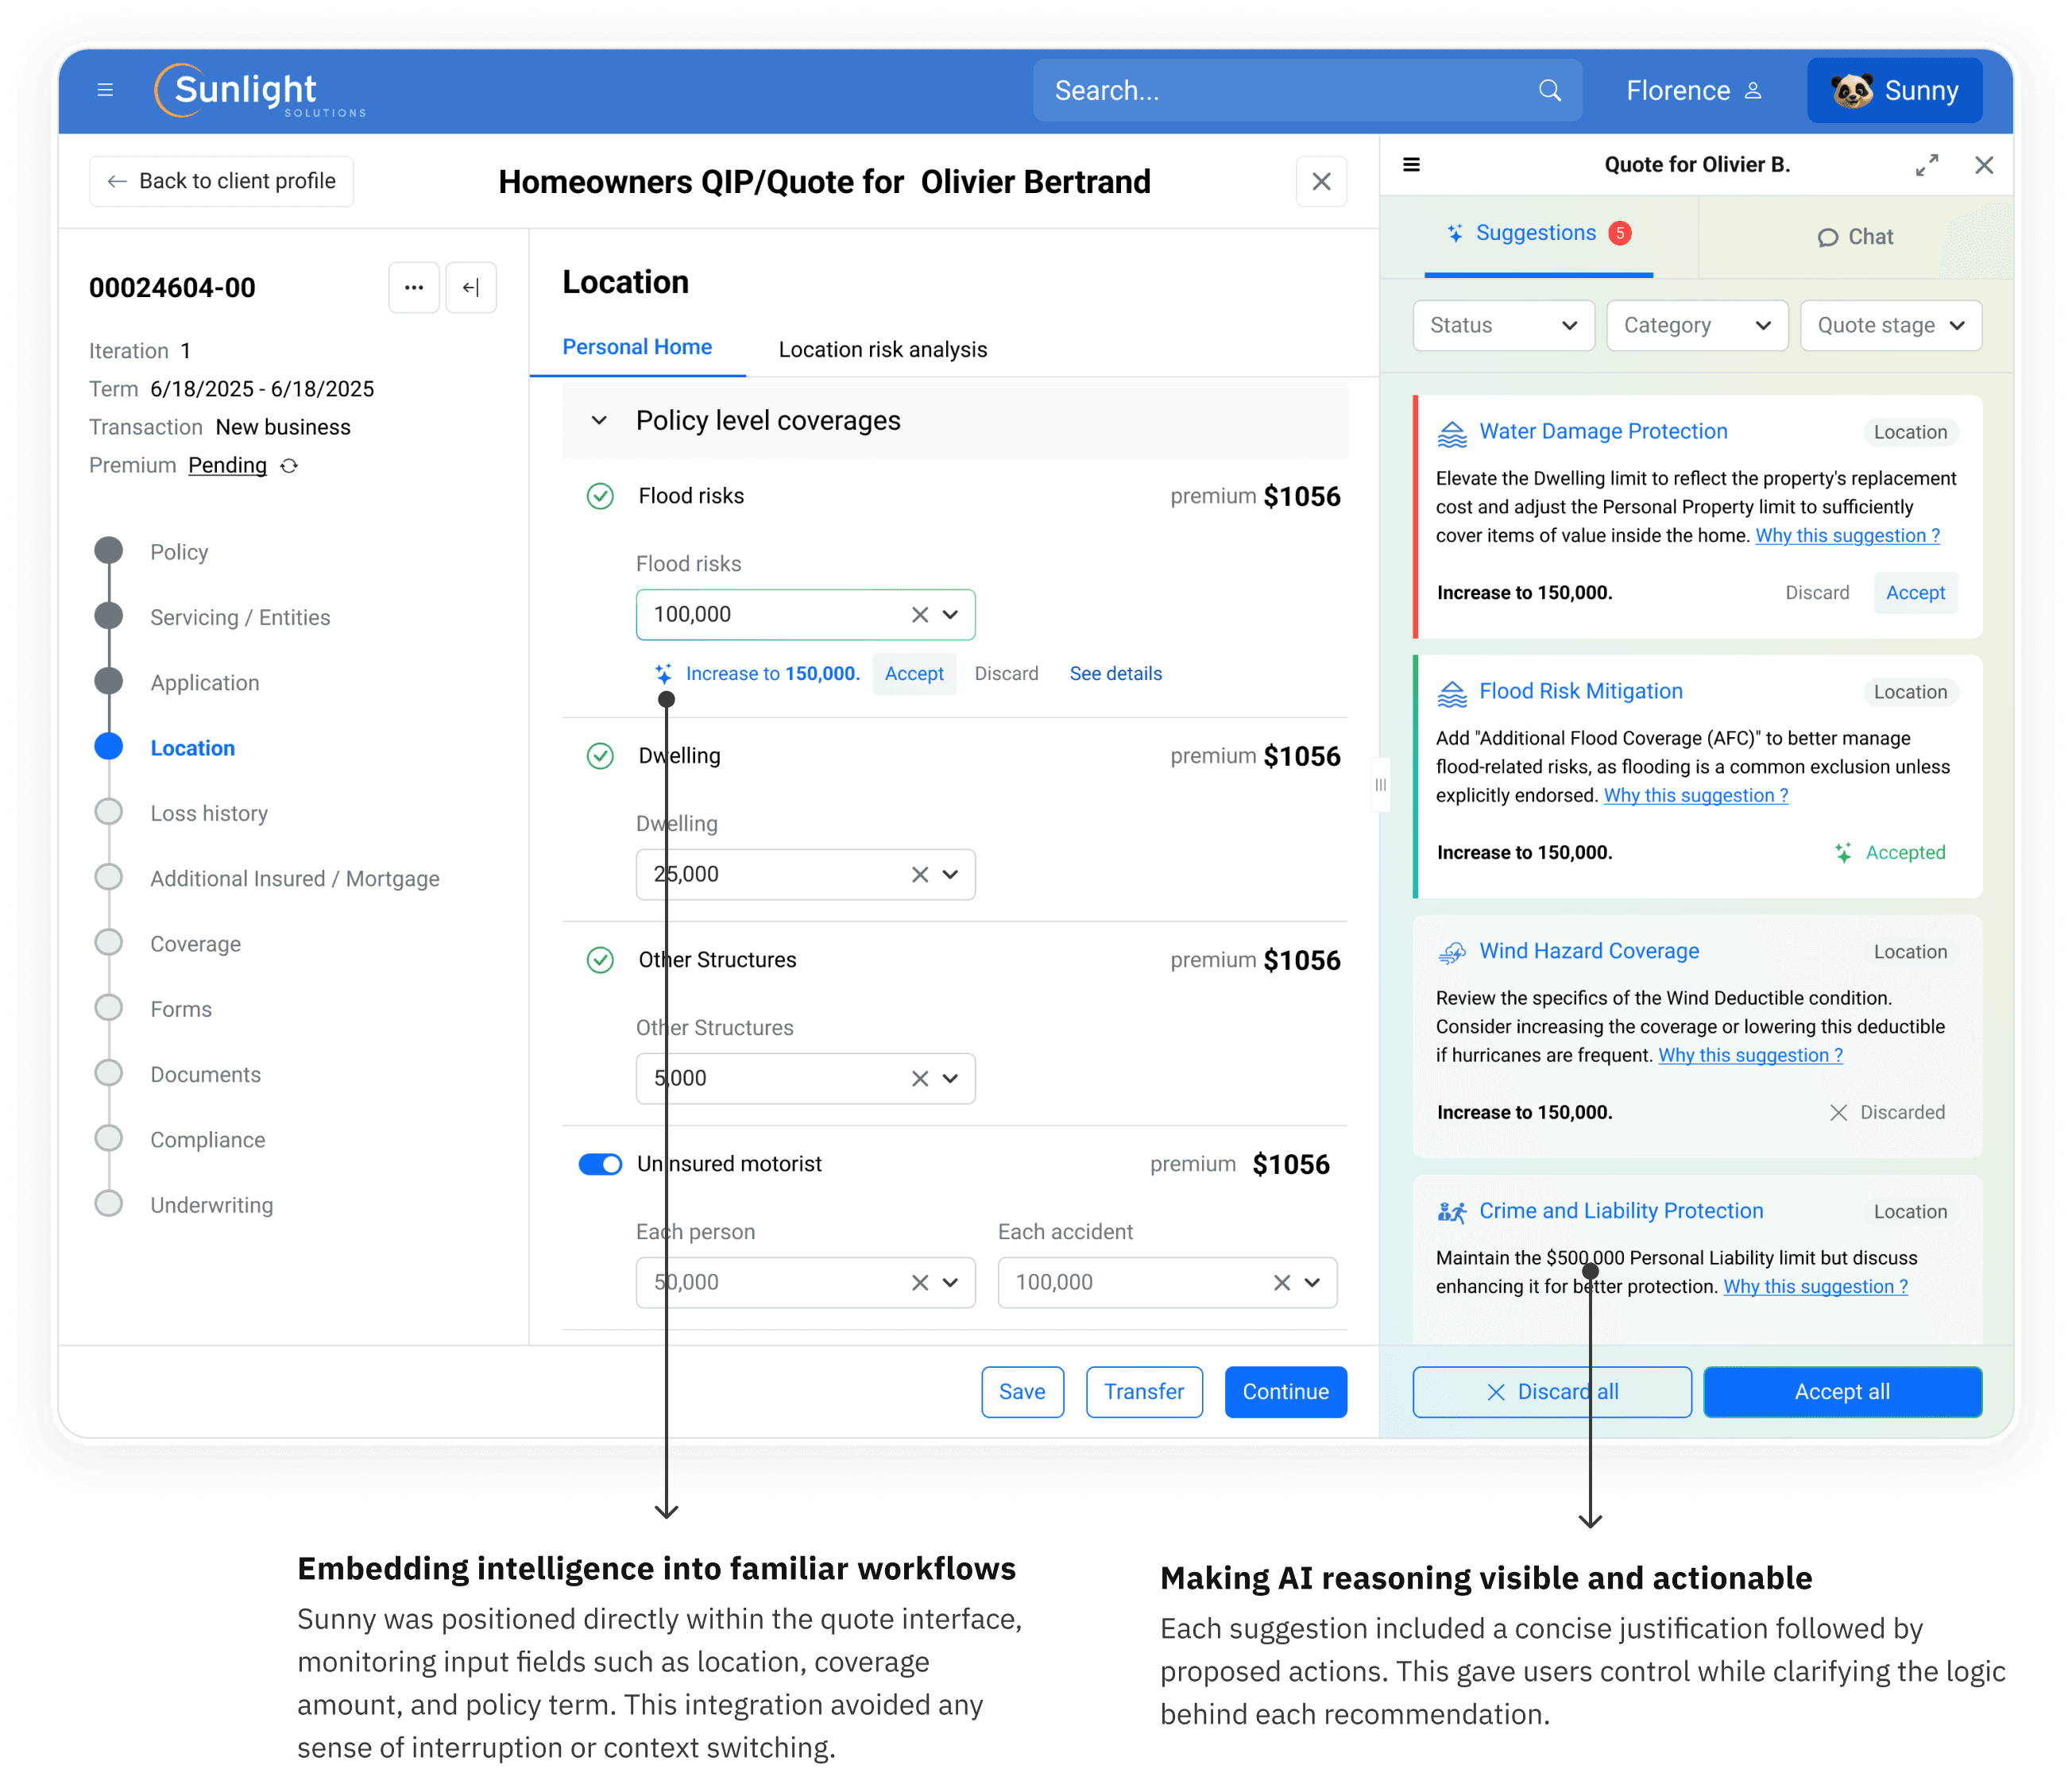Screen dimensions: 2072x1769
Task: Click the three-dots options button
Action: (x=414, y=288)
